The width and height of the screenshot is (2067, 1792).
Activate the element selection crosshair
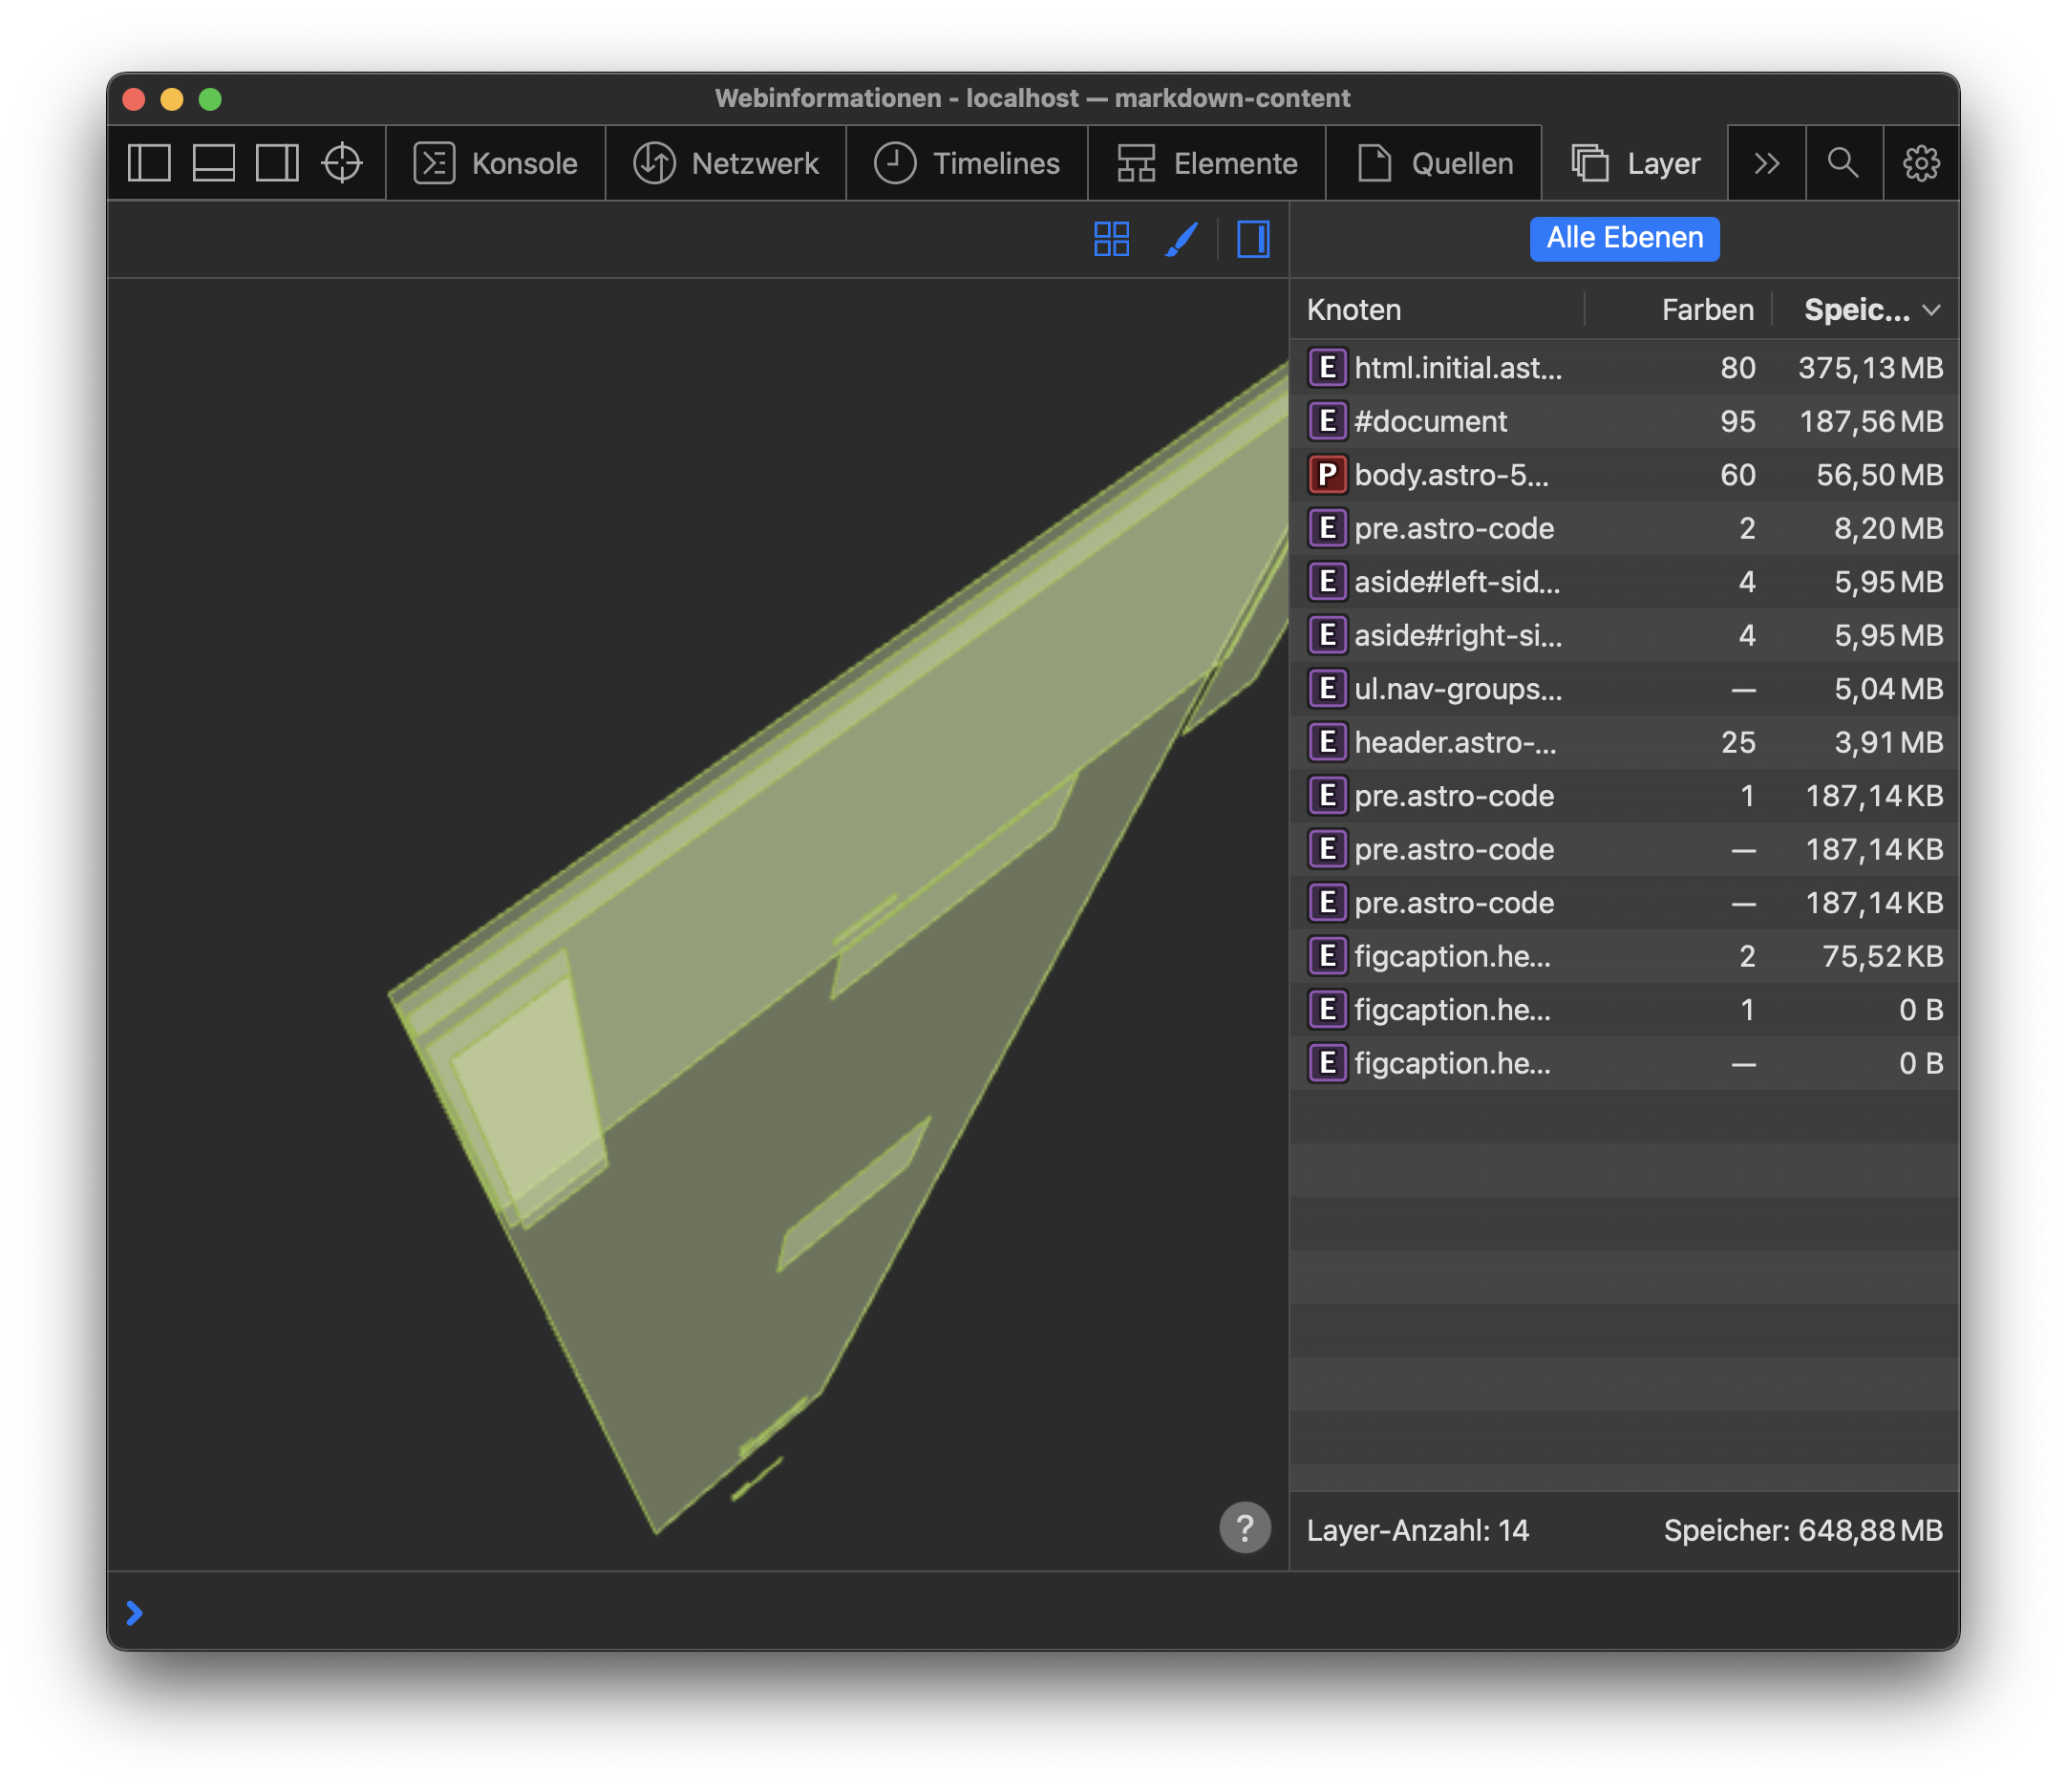pyautogui.click(x=342, y=163)
